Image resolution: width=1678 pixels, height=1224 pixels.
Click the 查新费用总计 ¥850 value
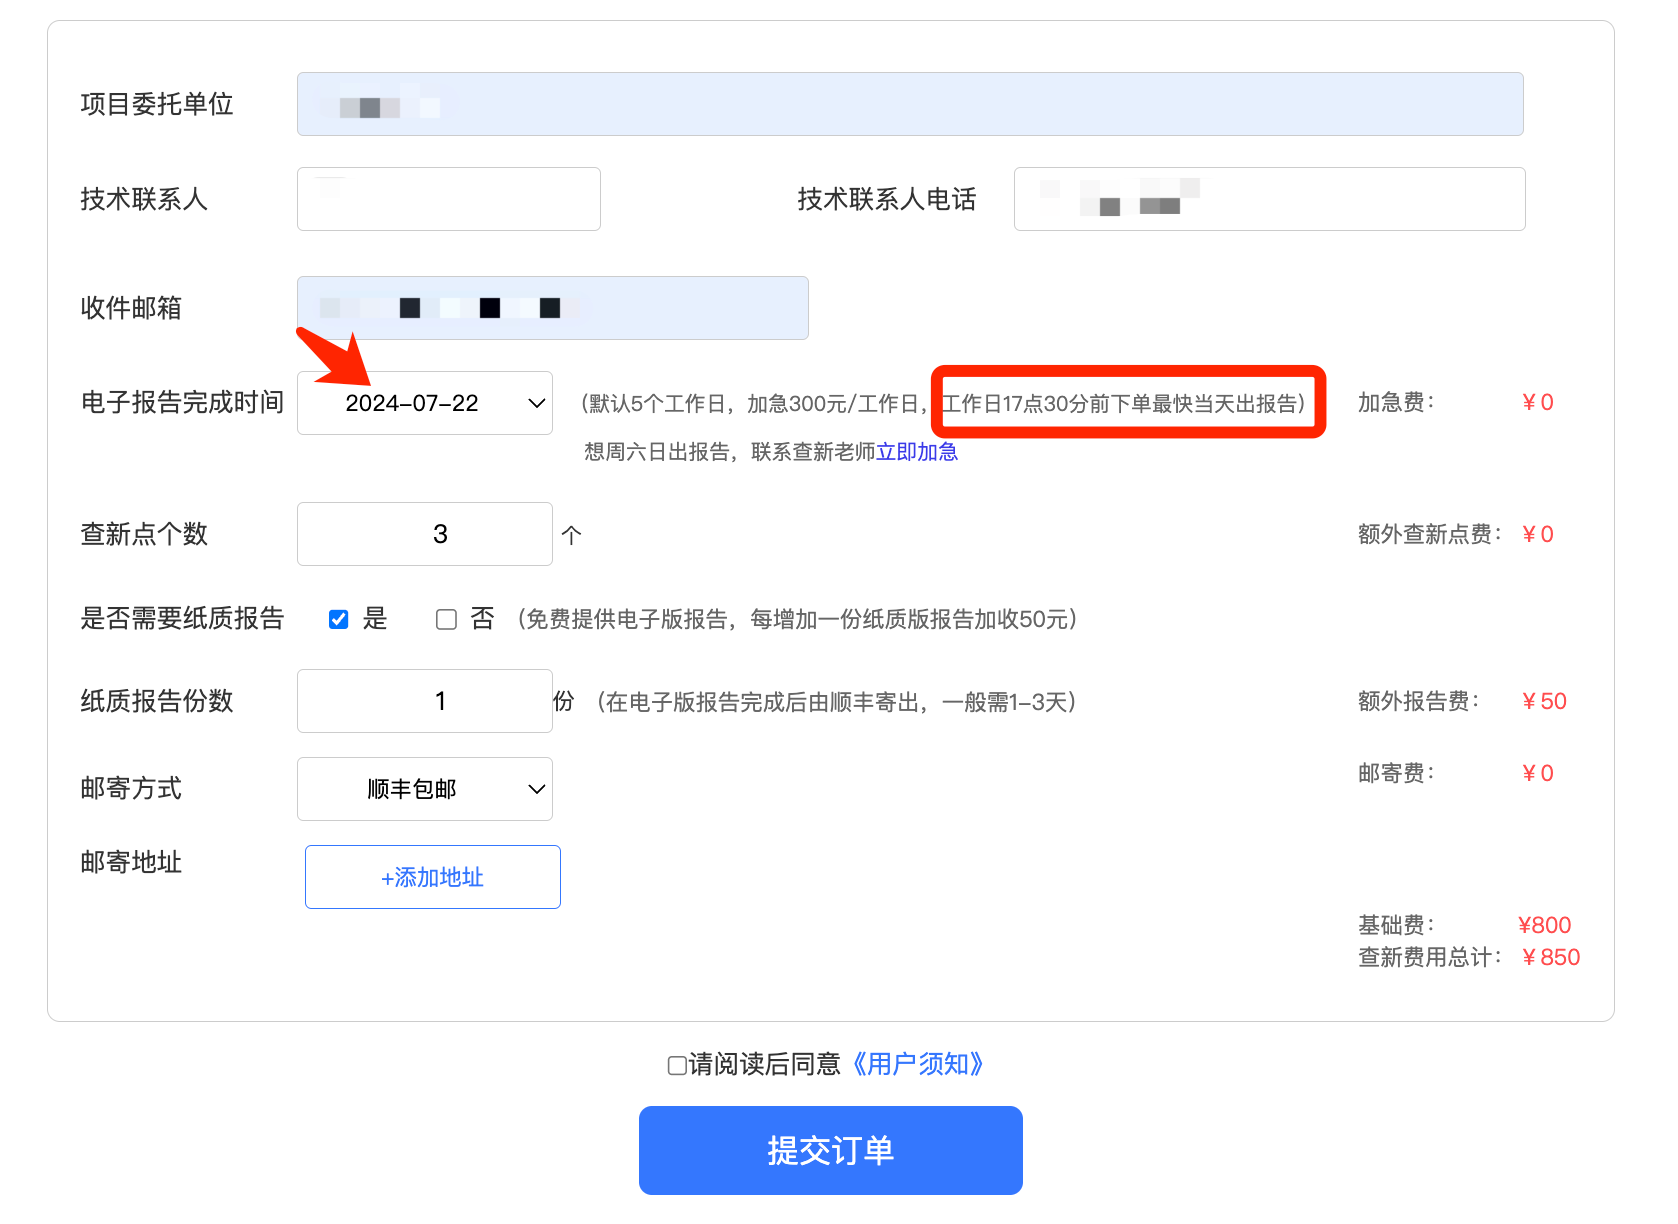point(1551,957)
